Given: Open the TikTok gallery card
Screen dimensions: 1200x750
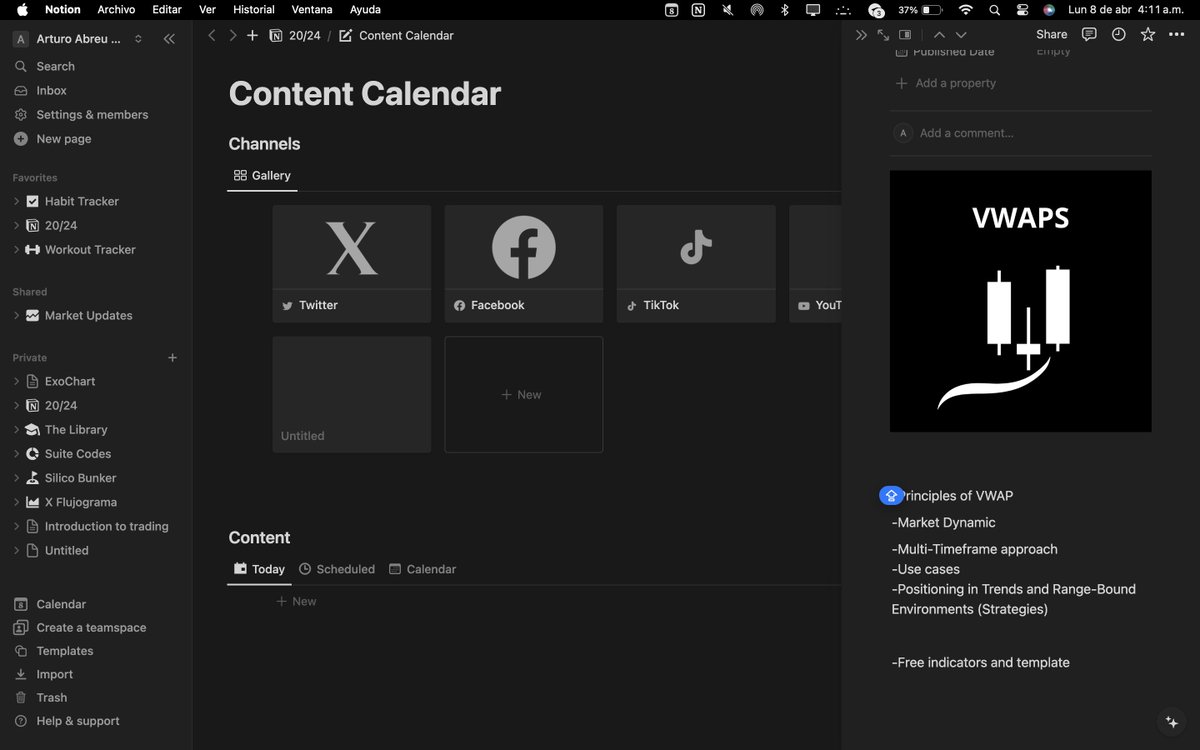Looking at the screenshot, I should coord(696,264).
